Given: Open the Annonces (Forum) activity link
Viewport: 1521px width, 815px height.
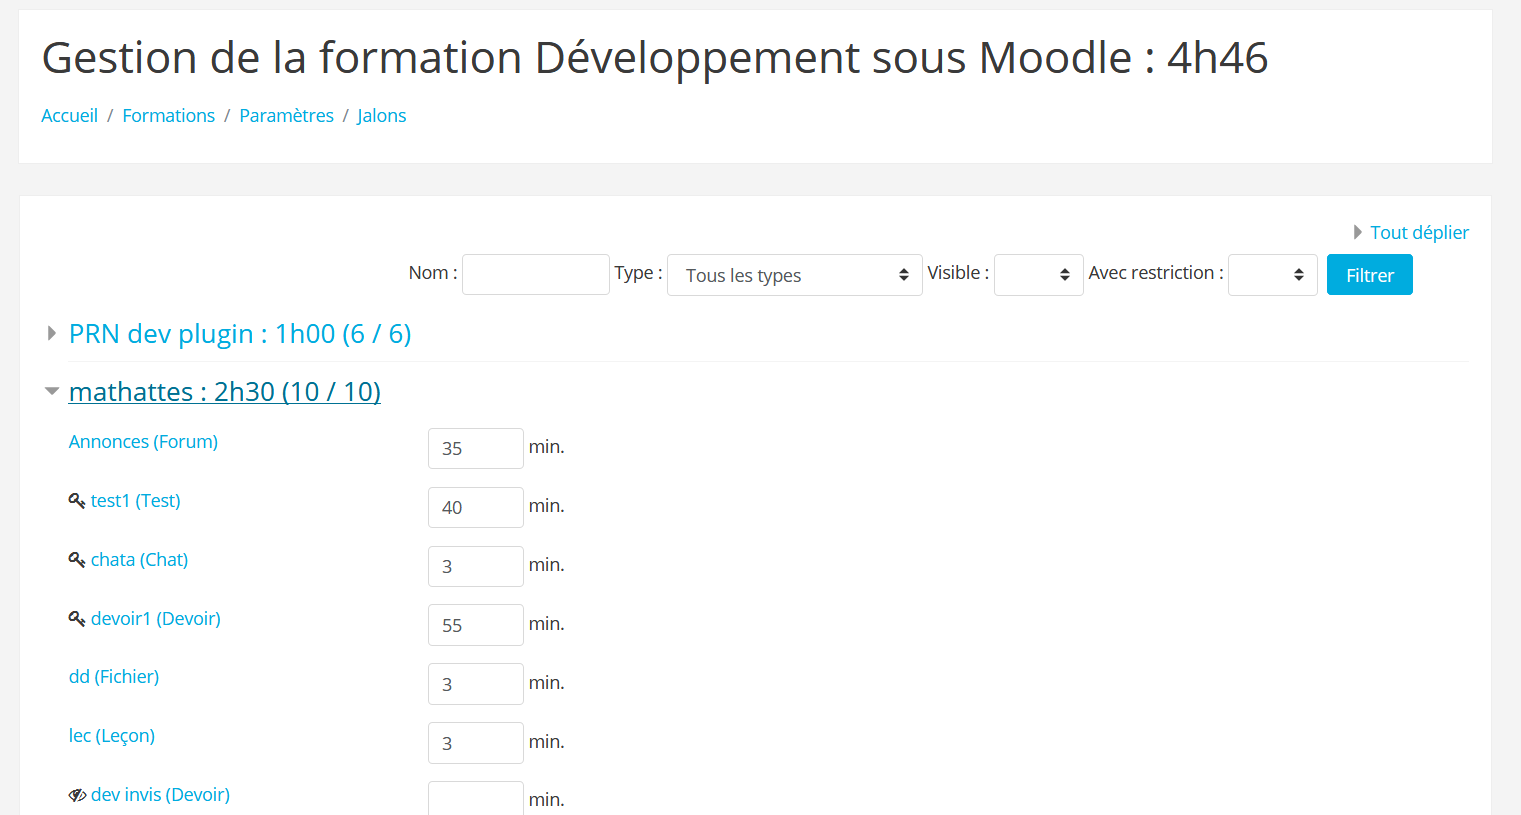Looking at the screenshot, I should coord(143,442).
